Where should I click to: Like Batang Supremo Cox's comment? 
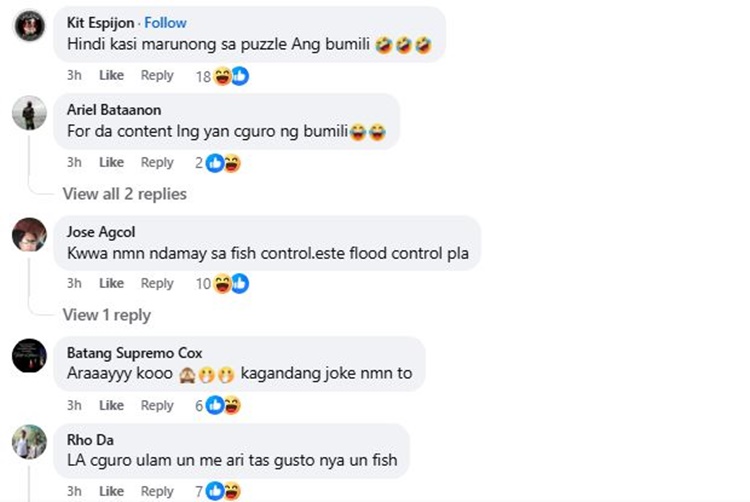tap(111, 405)
